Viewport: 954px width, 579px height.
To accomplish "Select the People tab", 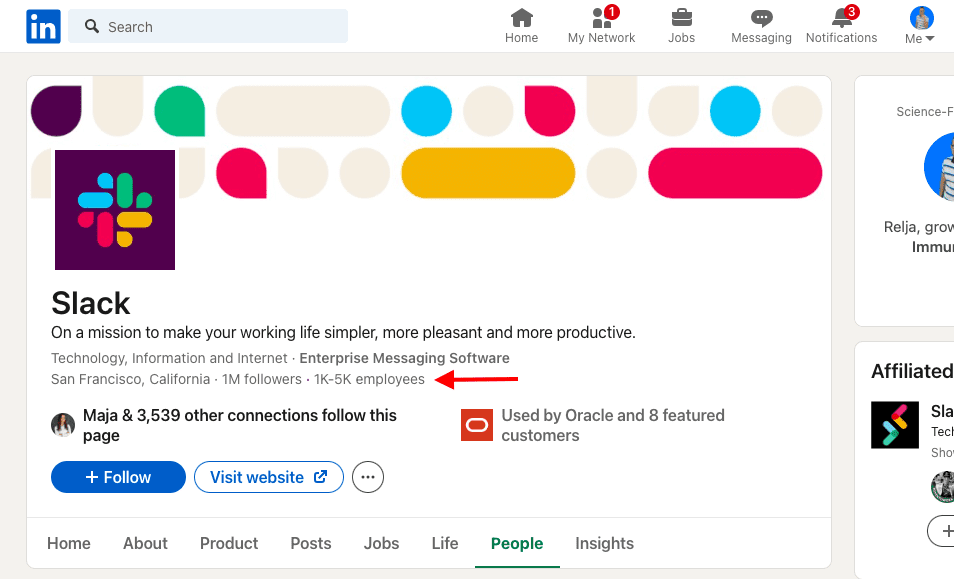I will pyautogui.click(x=517, y=543).
